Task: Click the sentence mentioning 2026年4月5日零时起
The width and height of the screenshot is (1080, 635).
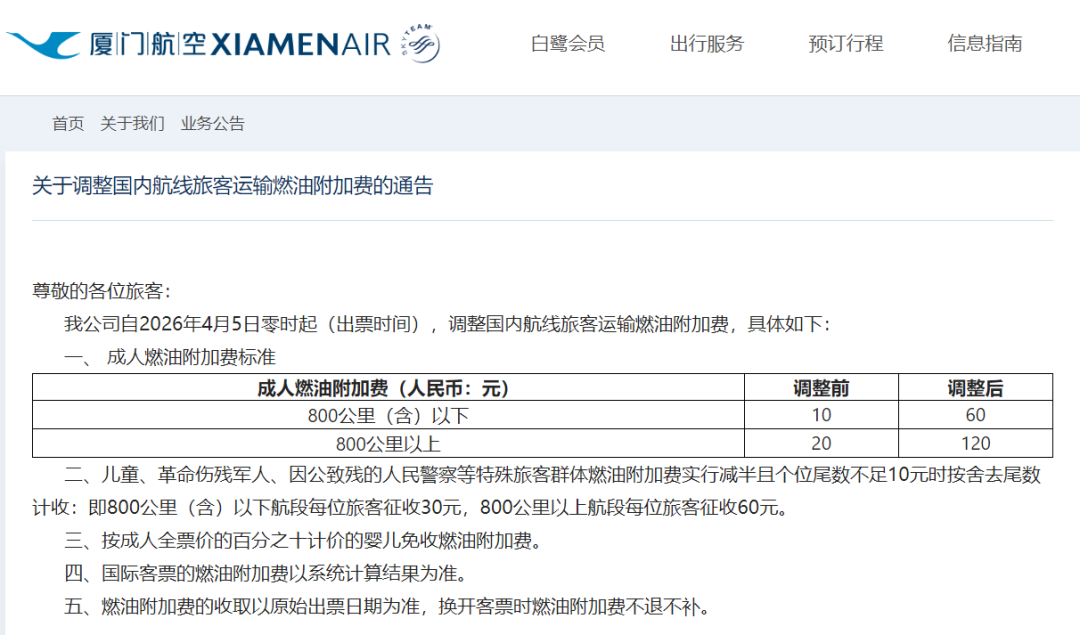Action: [x=448, y=324]
